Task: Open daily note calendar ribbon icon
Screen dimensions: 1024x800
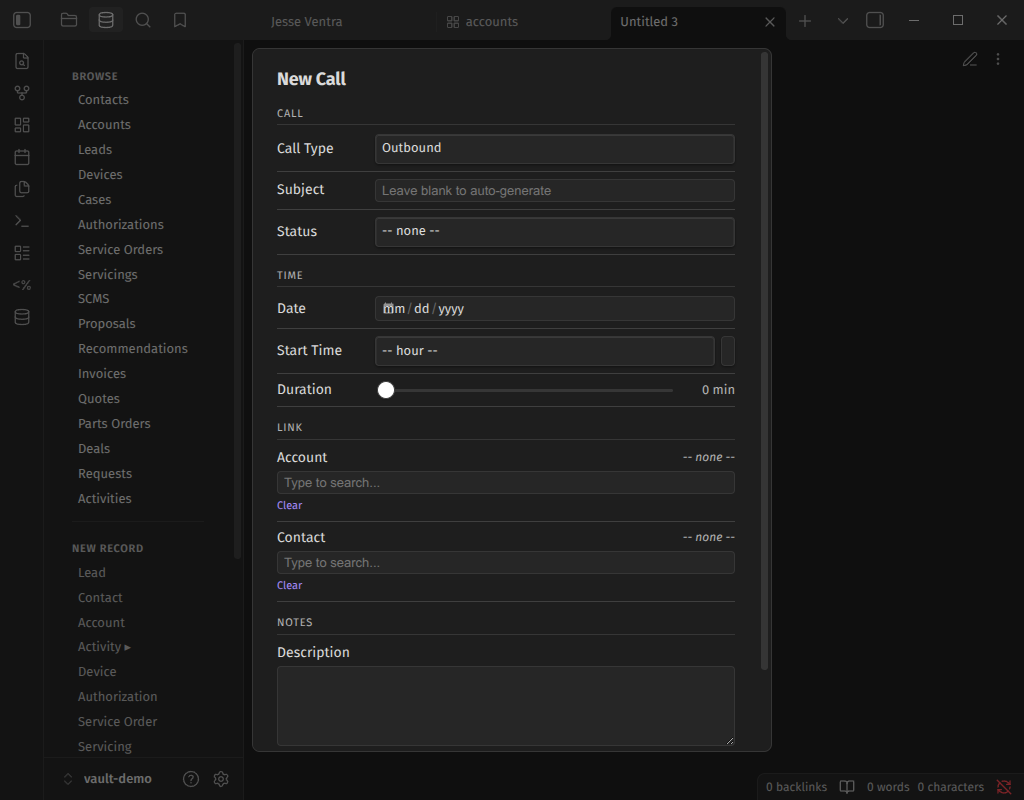Action: pos(22,157)
